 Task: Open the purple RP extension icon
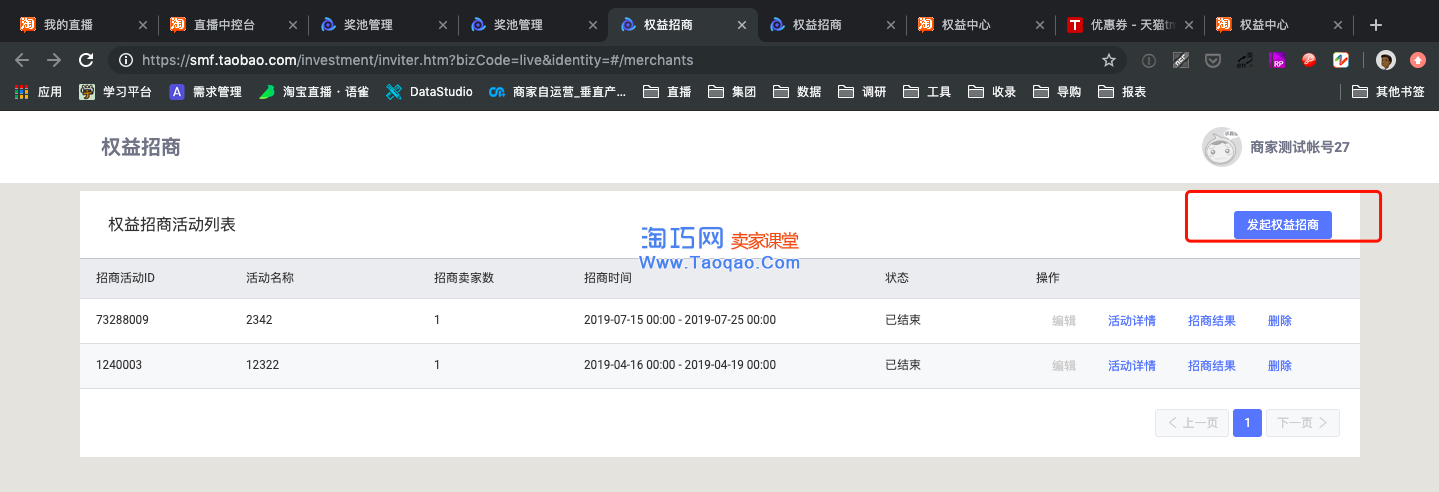(1277, 60)
